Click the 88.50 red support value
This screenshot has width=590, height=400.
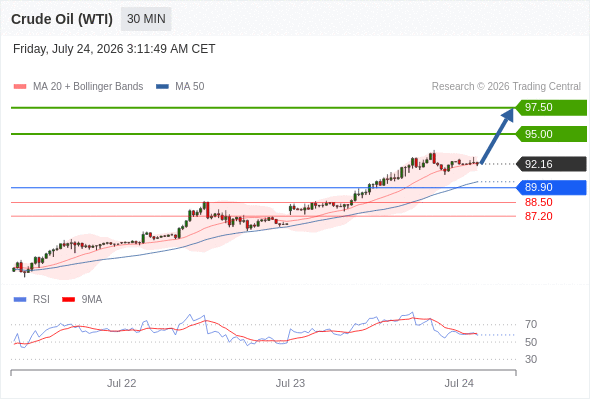[538, 202]
